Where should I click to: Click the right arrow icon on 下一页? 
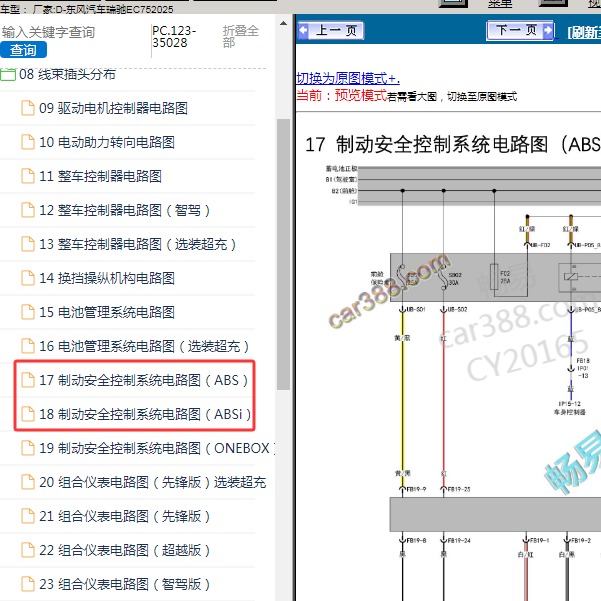point(548,30)
